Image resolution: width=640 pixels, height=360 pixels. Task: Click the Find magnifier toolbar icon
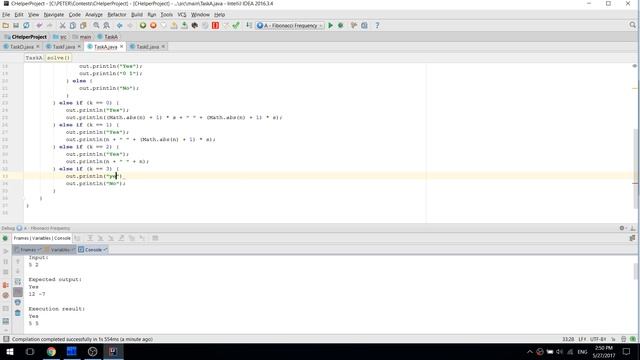tap(96, 25)
